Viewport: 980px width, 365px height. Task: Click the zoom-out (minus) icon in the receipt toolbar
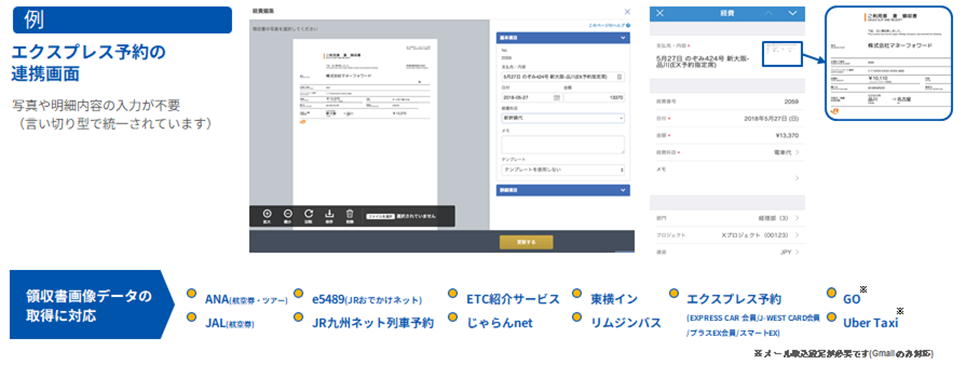point(288,214)
